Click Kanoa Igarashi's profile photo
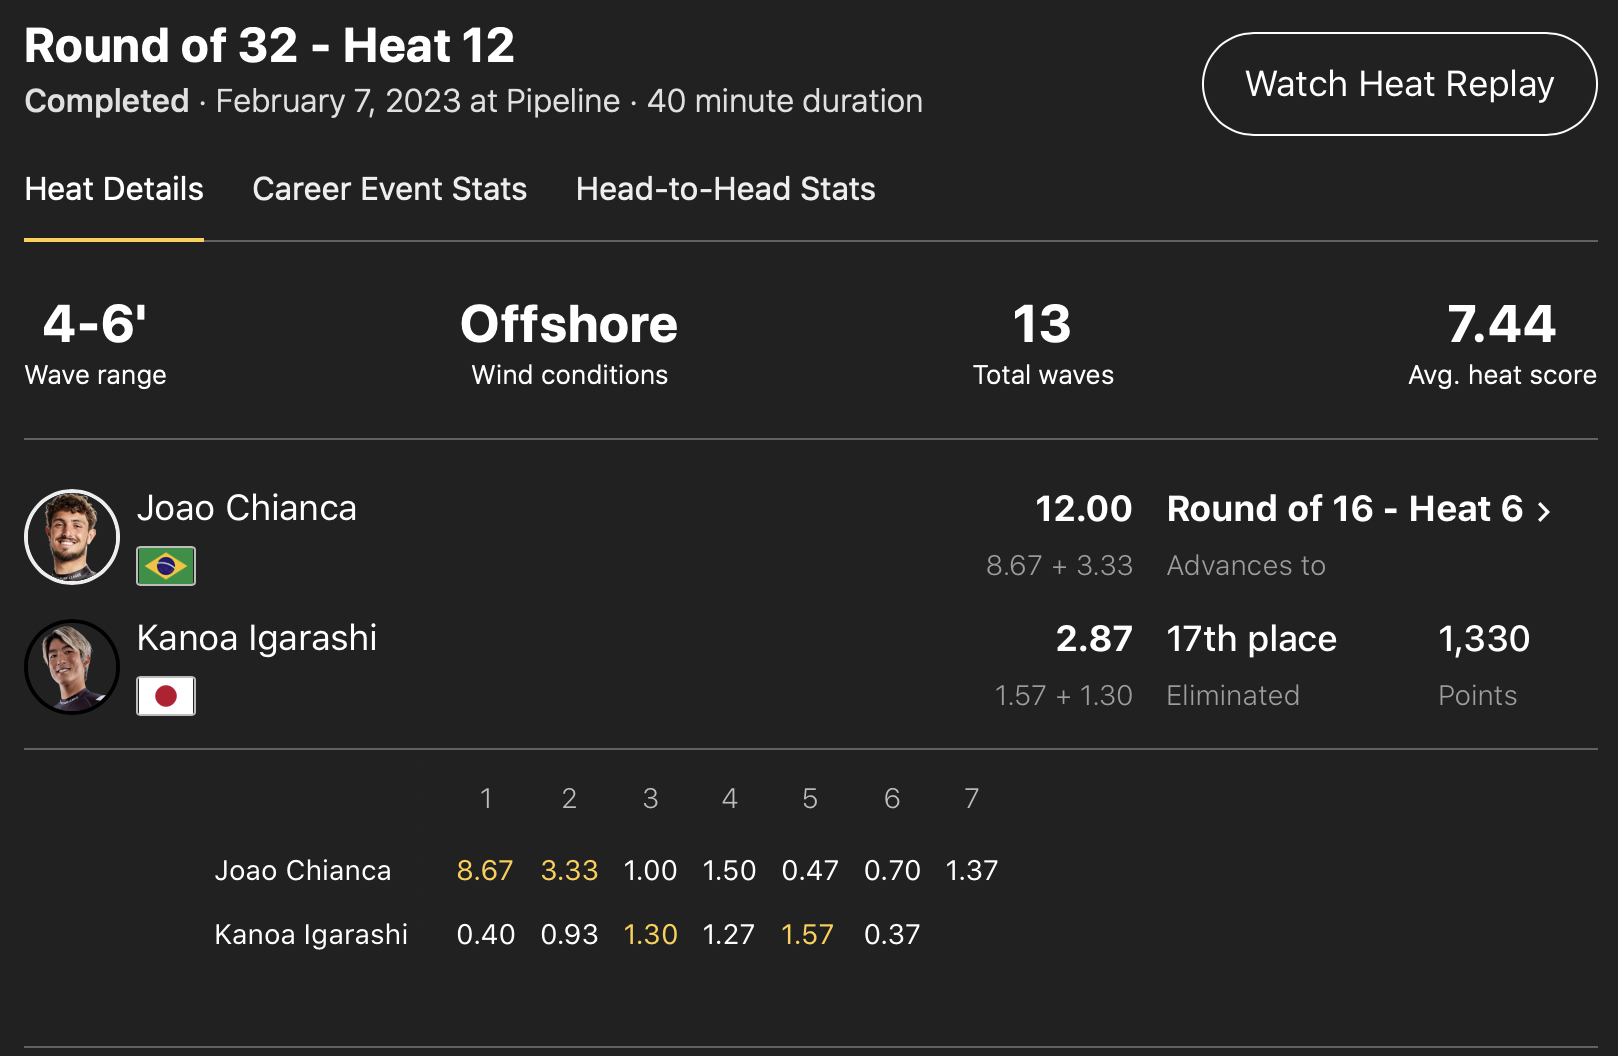The image size is (1618, 1056). click(x=72, y=667)
